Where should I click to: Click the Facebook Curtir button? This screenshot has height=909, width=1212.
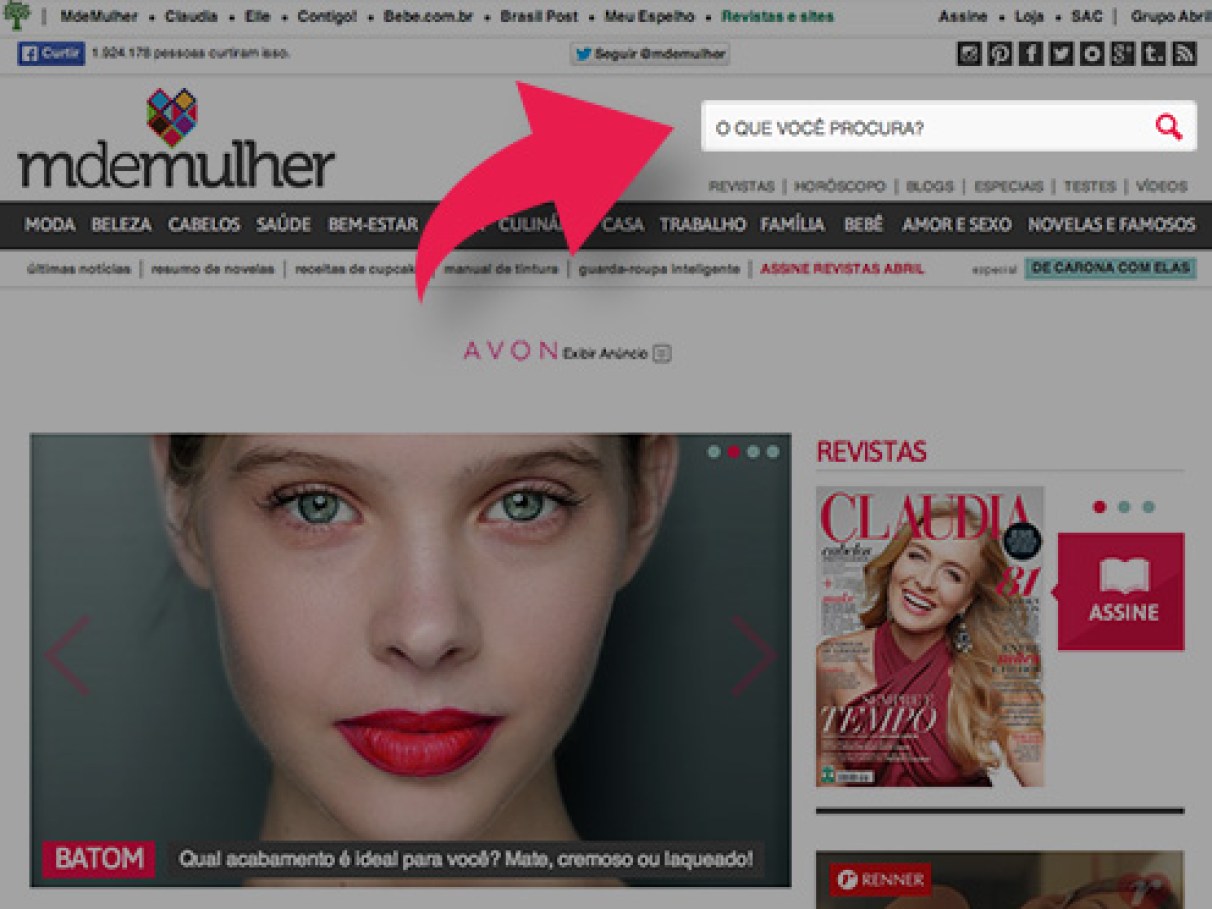point(51,54)
